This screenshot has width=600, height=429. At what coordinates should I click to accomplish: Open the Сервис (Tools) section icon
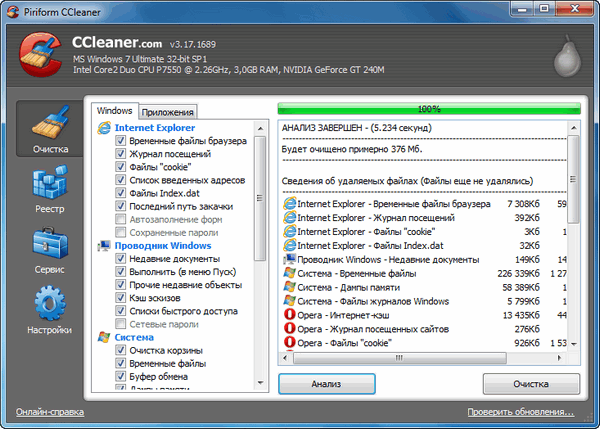[49, 248]
